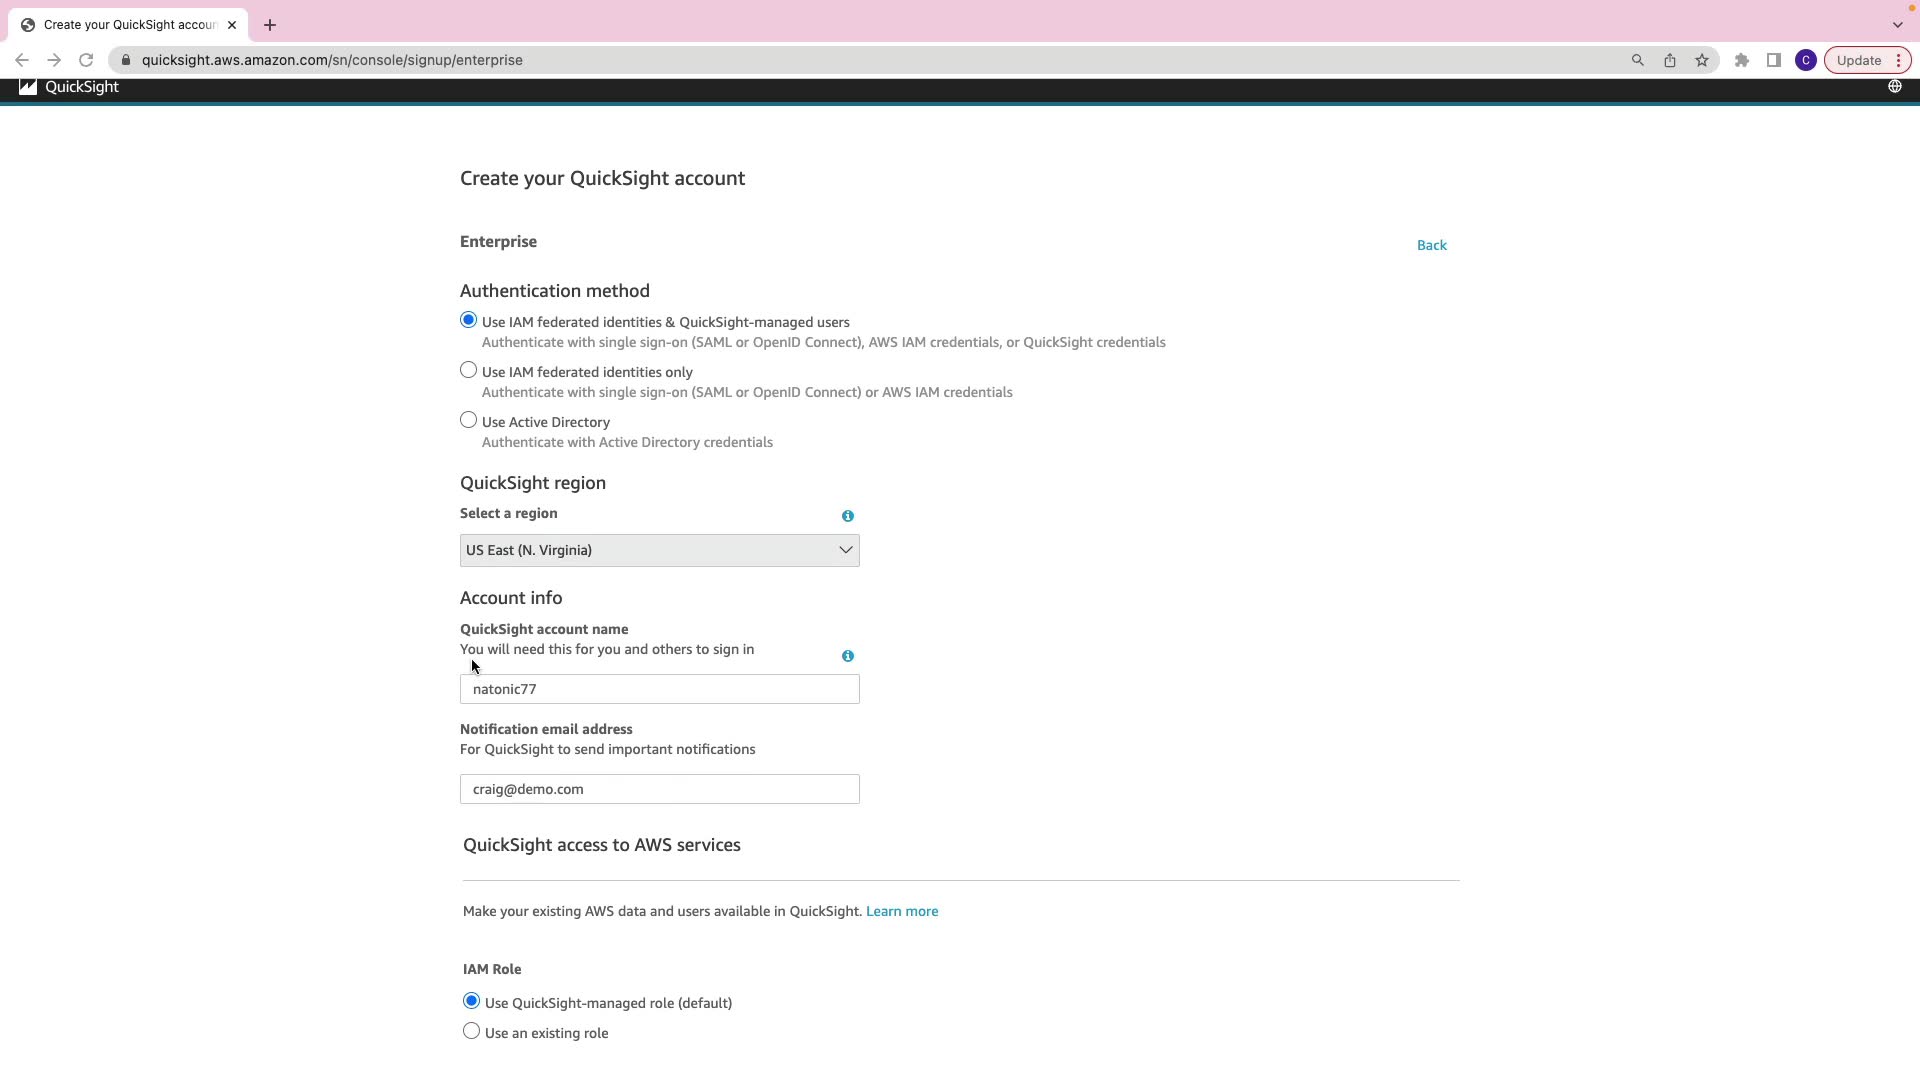Click the region info icon
This screenshot has width=1920, height=1080.
point(848,516)
